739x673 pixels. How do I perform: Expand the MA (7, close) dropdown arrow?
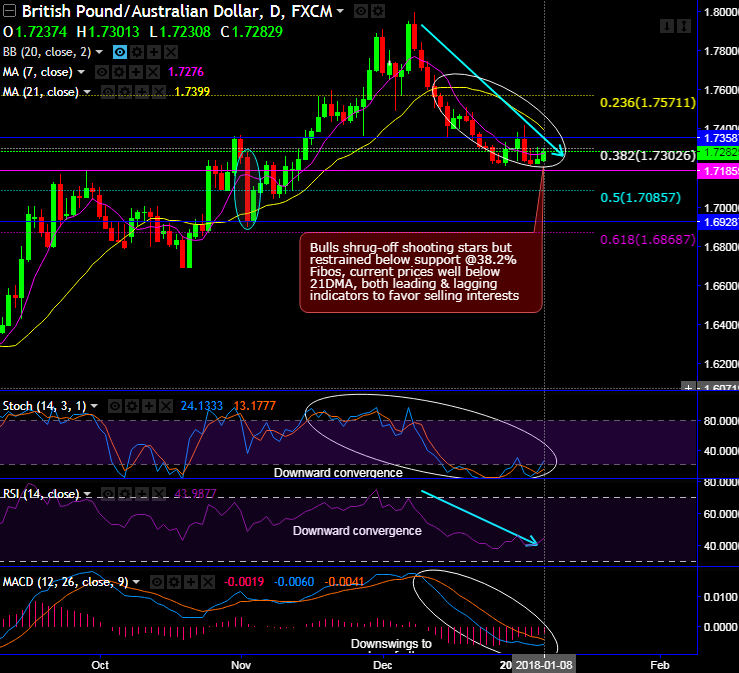tap(81, 72)
